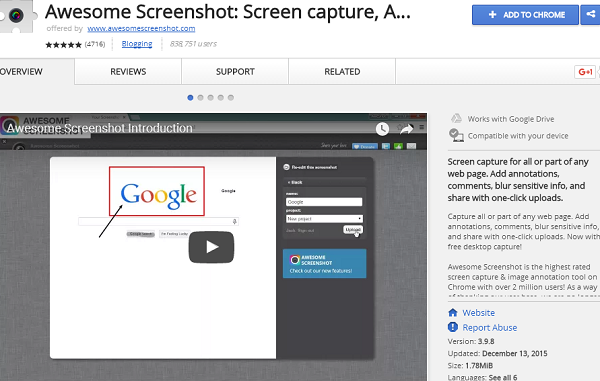The height and width of the screenshot is (381, 600).
Task: Click the Version 3.9.8 text
Action: (x=471, y=341)
